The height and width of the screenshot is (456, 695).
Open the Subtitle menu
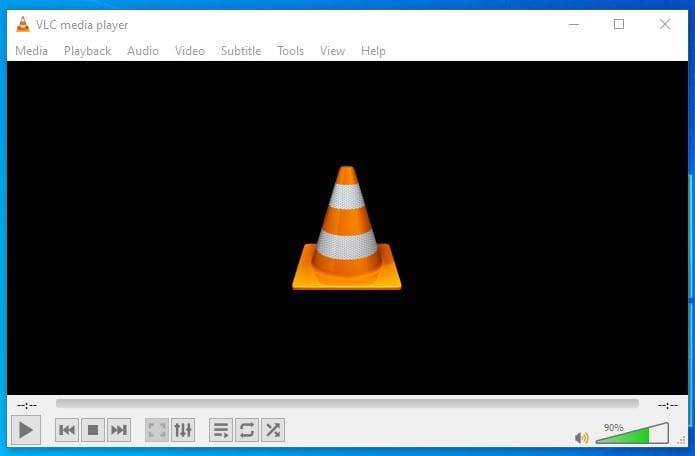[241, 51]
